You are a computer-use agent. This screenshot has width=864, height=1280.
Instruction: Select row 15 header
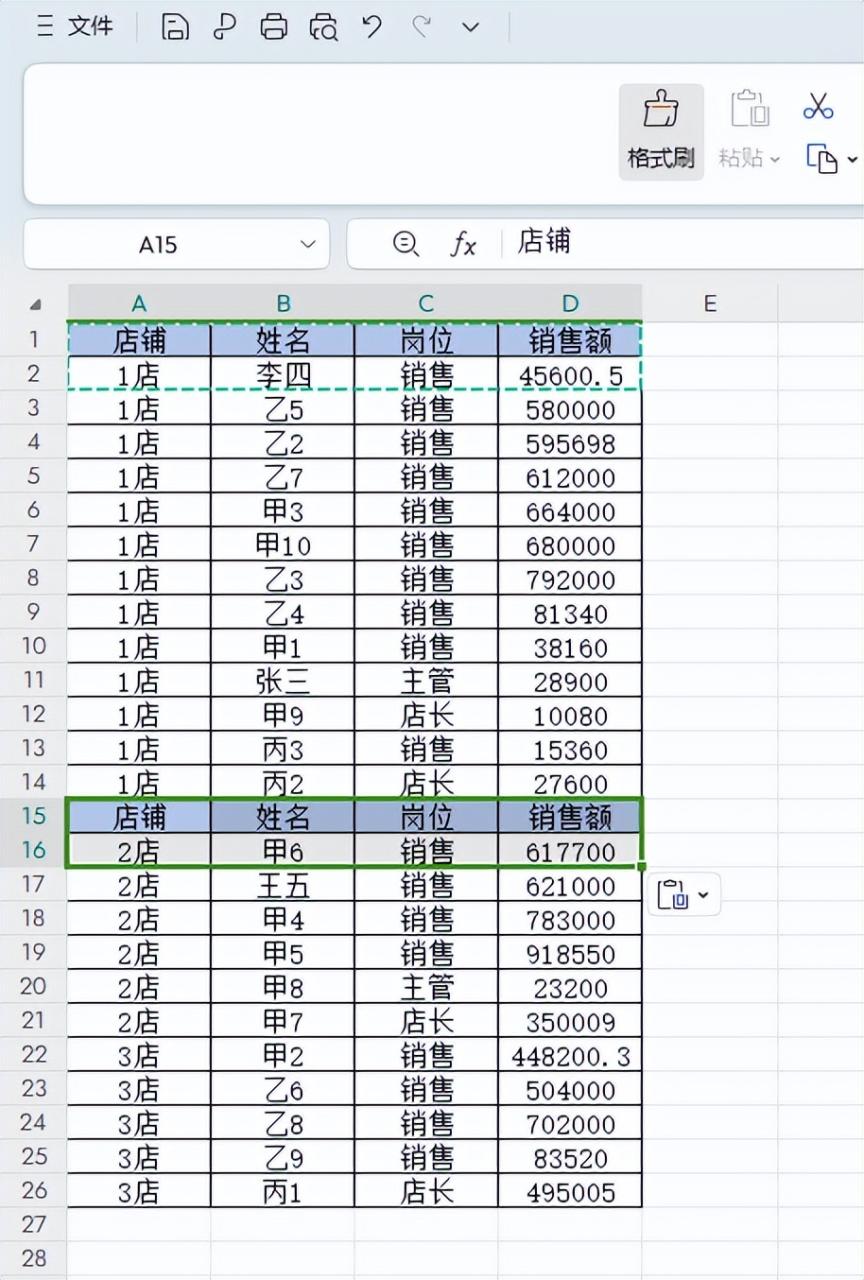point(33,815)
